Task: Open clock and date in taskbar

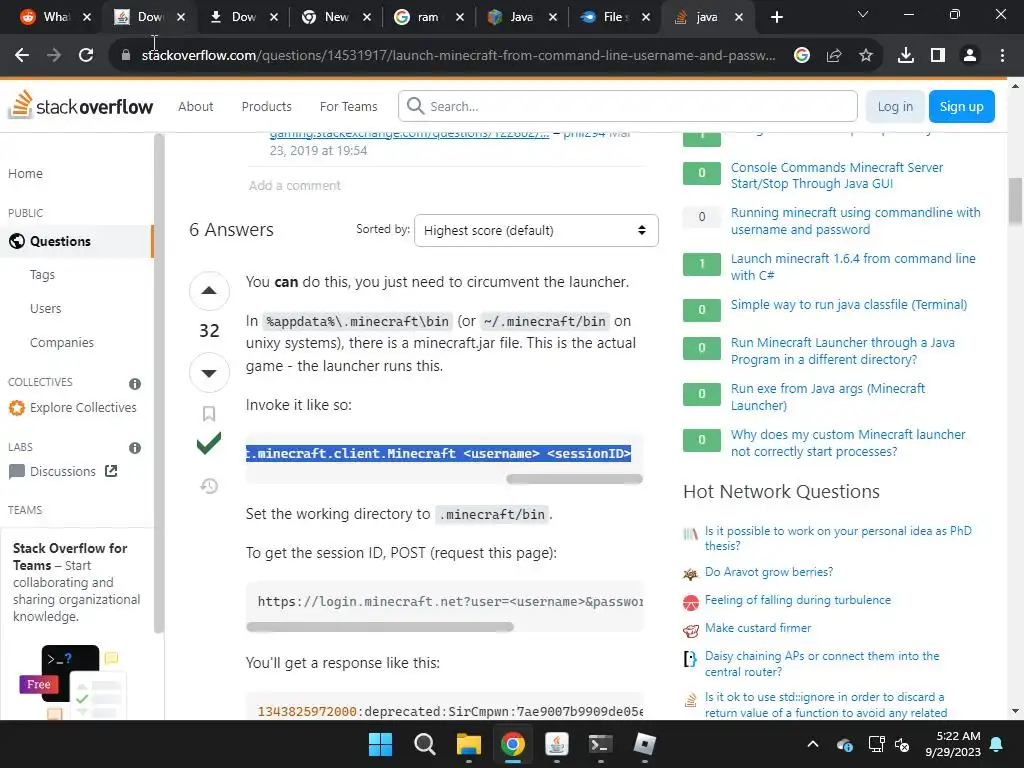Action: click(953, 744)
